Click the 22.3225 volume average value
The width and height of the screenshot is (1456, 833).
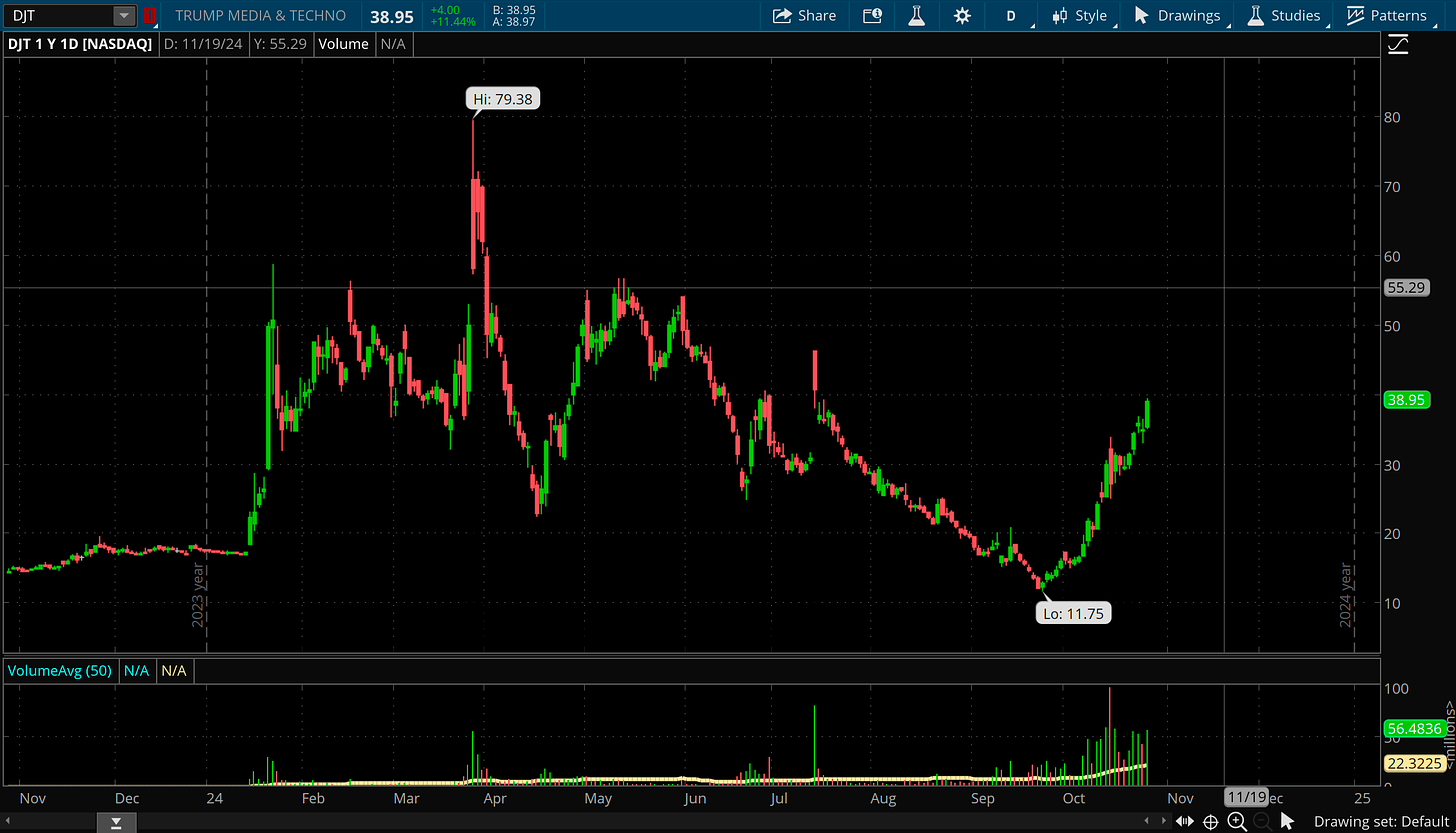pyautogui.click(x=1414, y=763)
